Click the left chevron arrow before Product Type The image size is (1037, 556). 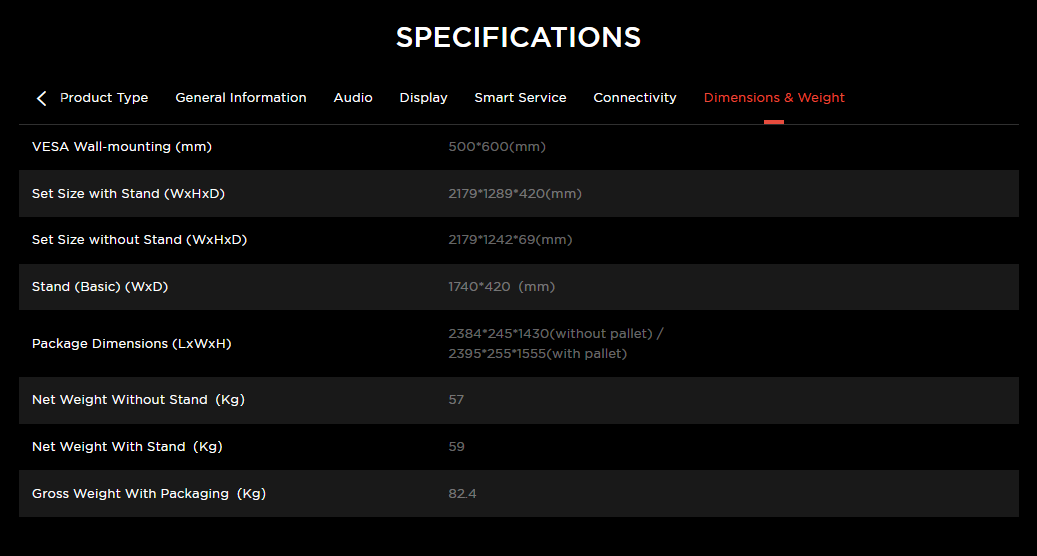tap(41, 99)
